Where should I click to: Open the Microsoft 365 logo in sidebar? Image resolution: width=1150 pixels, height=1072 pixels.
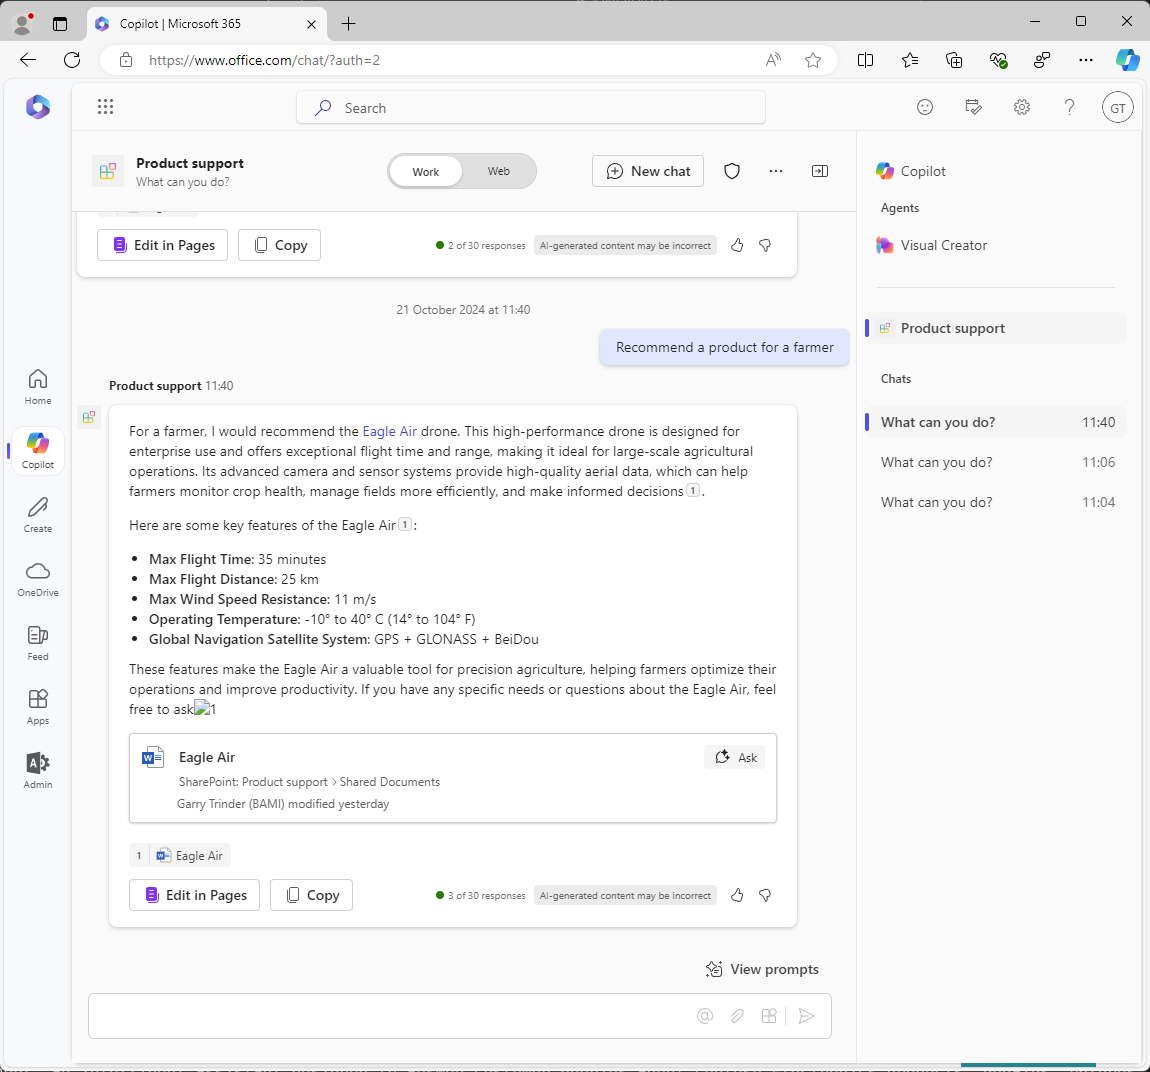tap(38, 107)
